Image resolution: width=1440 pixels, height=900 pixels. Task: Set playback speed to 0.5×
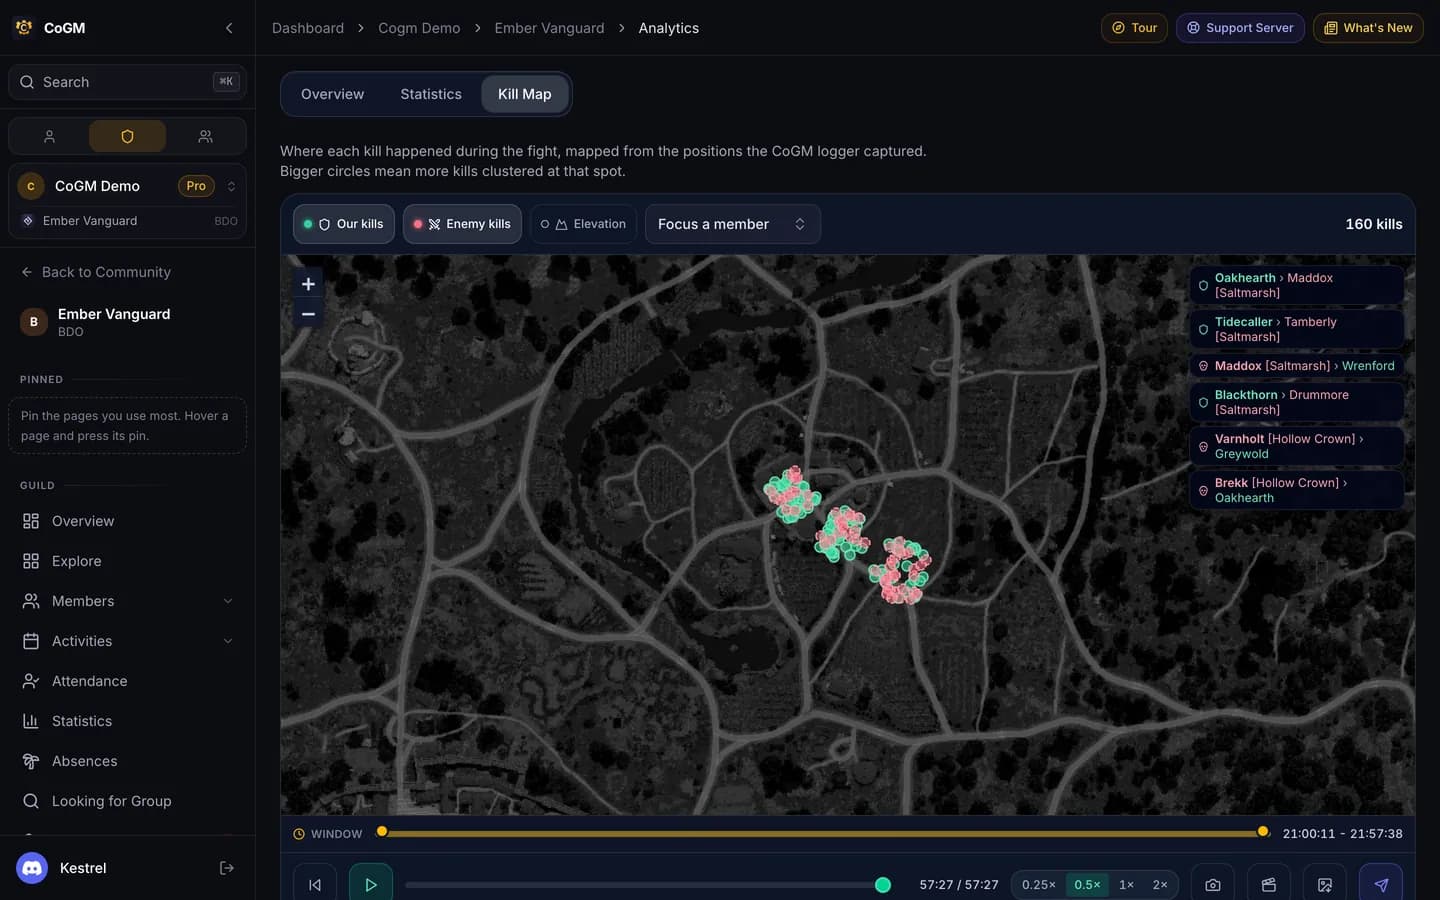point(1087,884)
